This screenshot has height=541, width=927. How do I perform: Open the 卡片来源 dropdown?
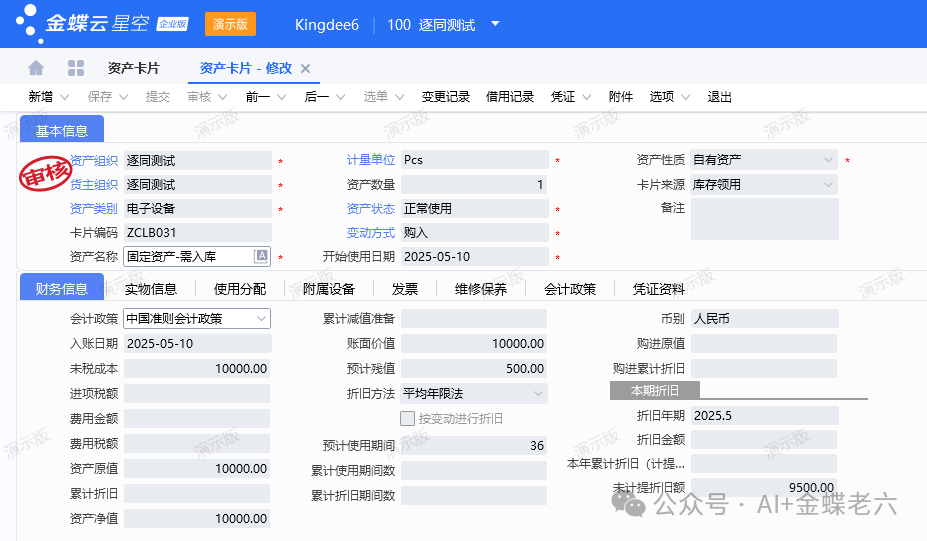(x=829, y=185)
